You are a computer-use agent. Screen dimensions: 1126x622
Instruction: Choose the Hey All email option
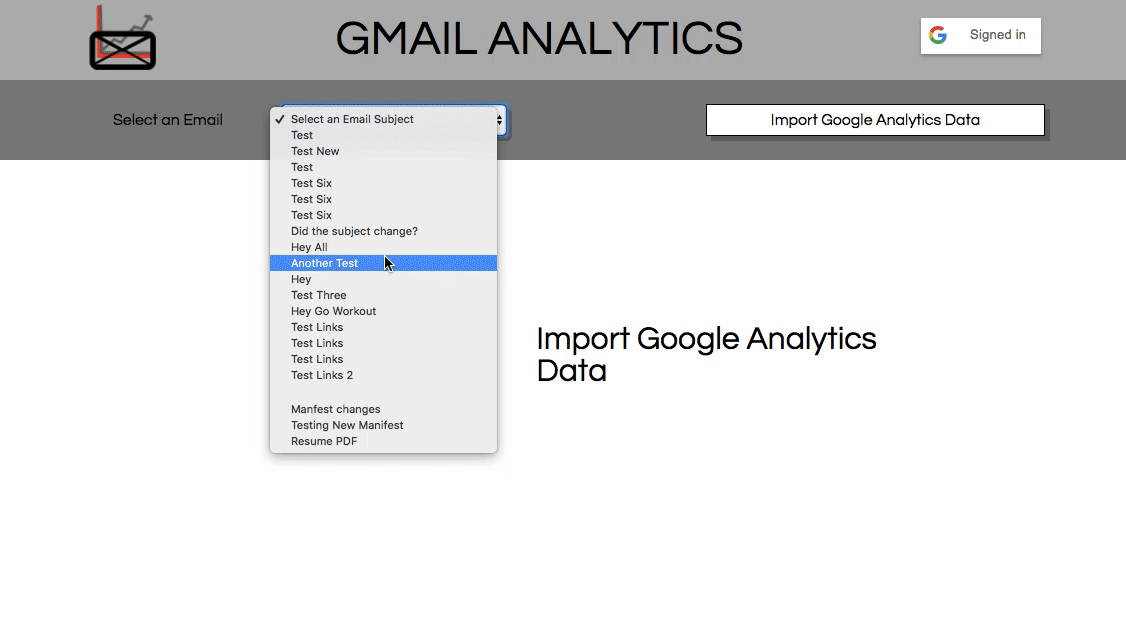pyautogui.click(x=309, y=247)
